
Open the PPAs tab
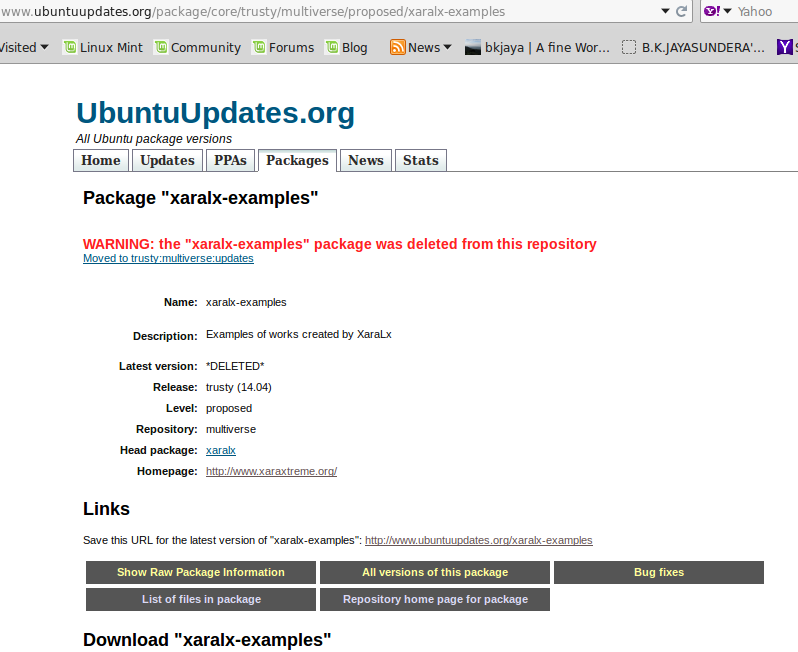point(230,160)
